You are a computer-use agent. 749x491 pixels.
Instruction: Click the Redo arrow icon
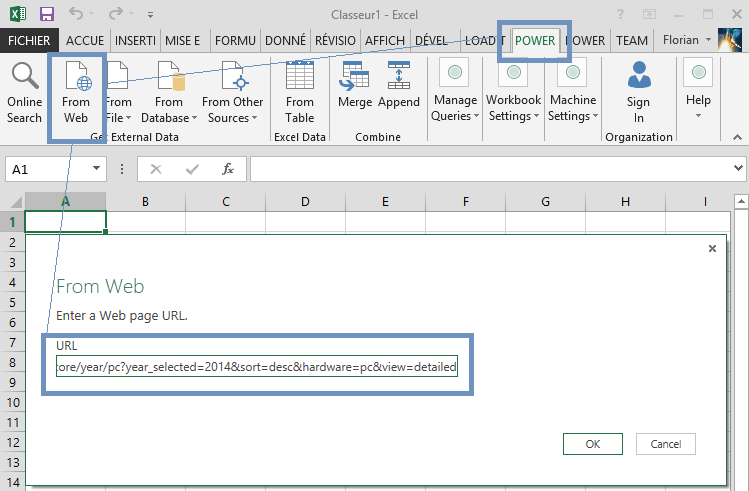point(116,13)
